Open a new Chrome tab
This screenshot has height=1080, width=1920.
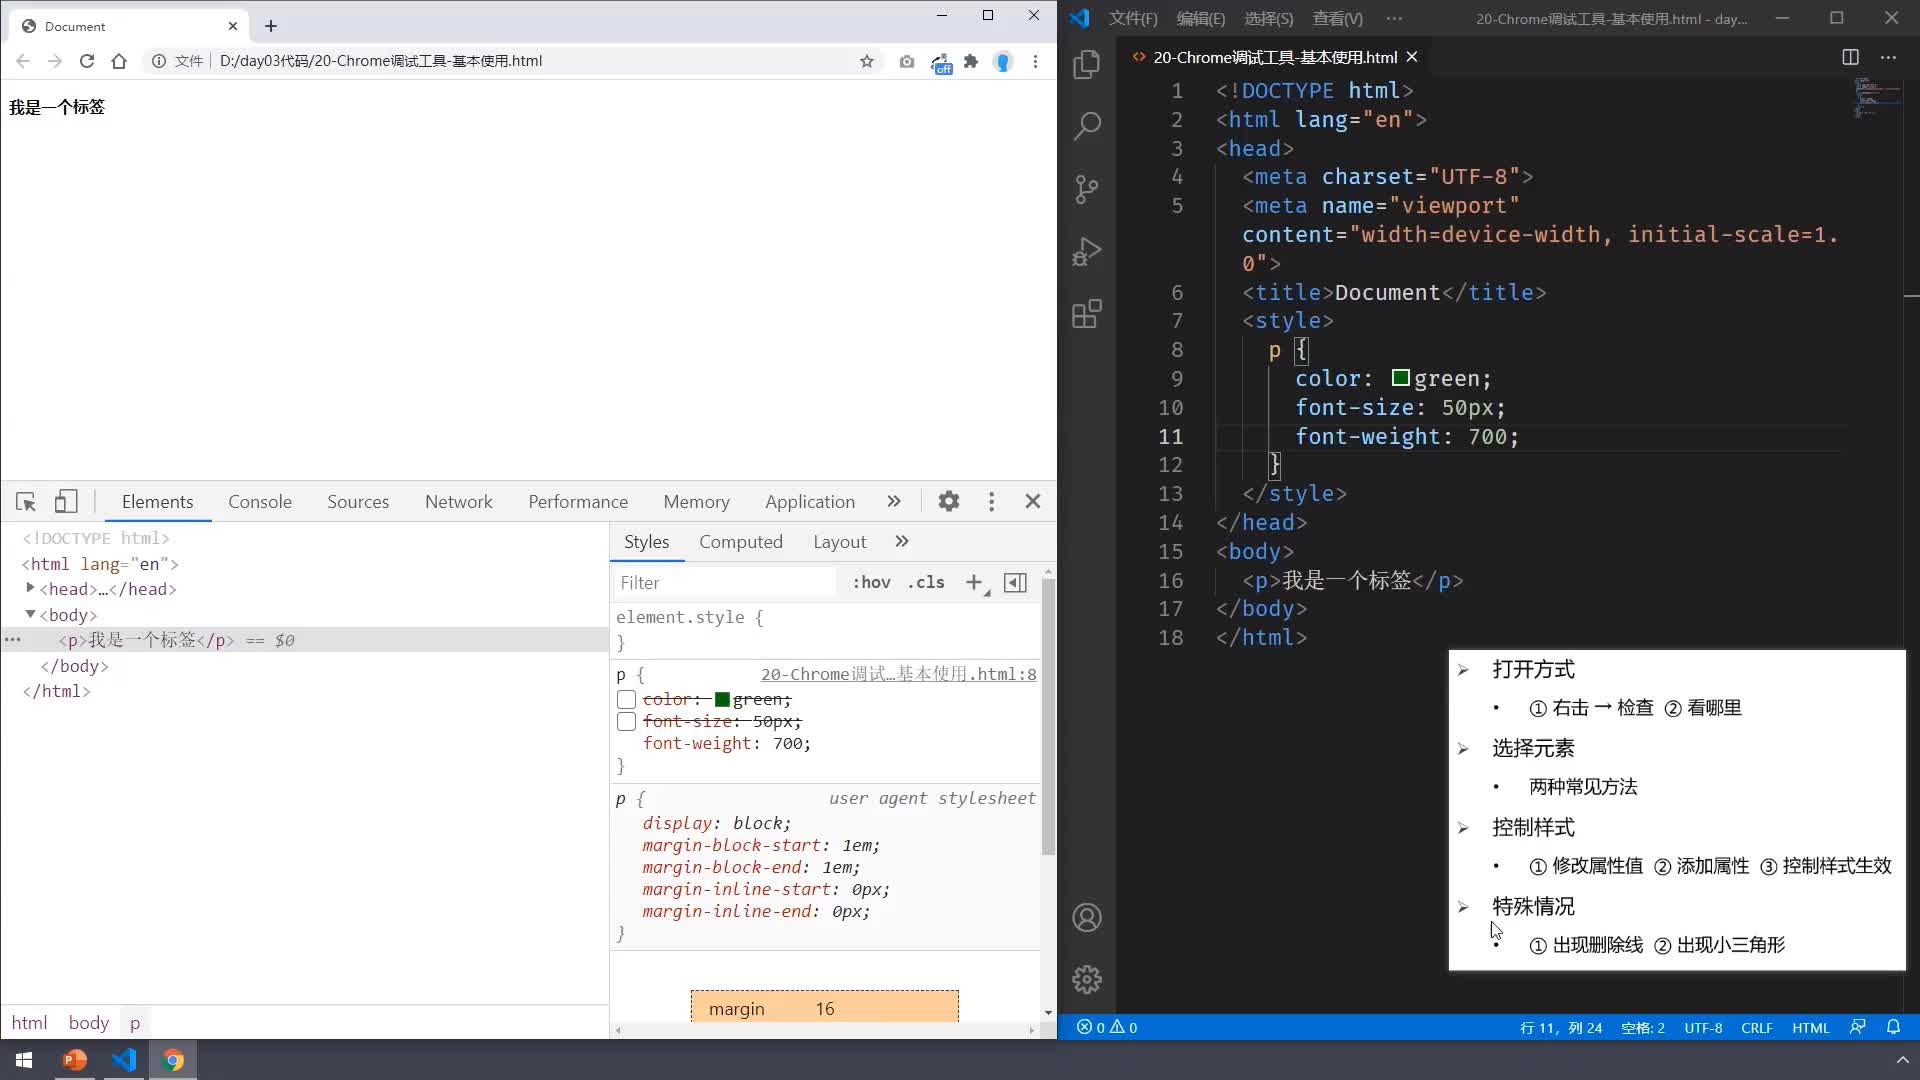click(271, 26)
